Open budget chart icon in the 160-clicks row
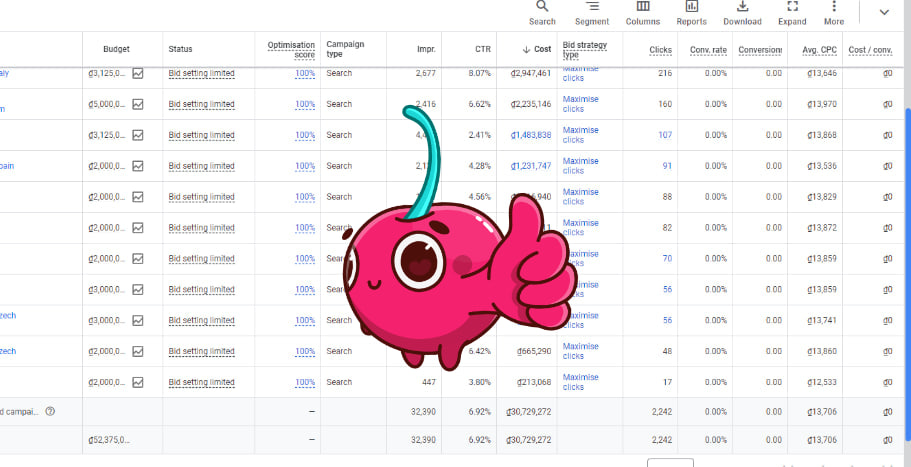911x467 pixels. 138,104
